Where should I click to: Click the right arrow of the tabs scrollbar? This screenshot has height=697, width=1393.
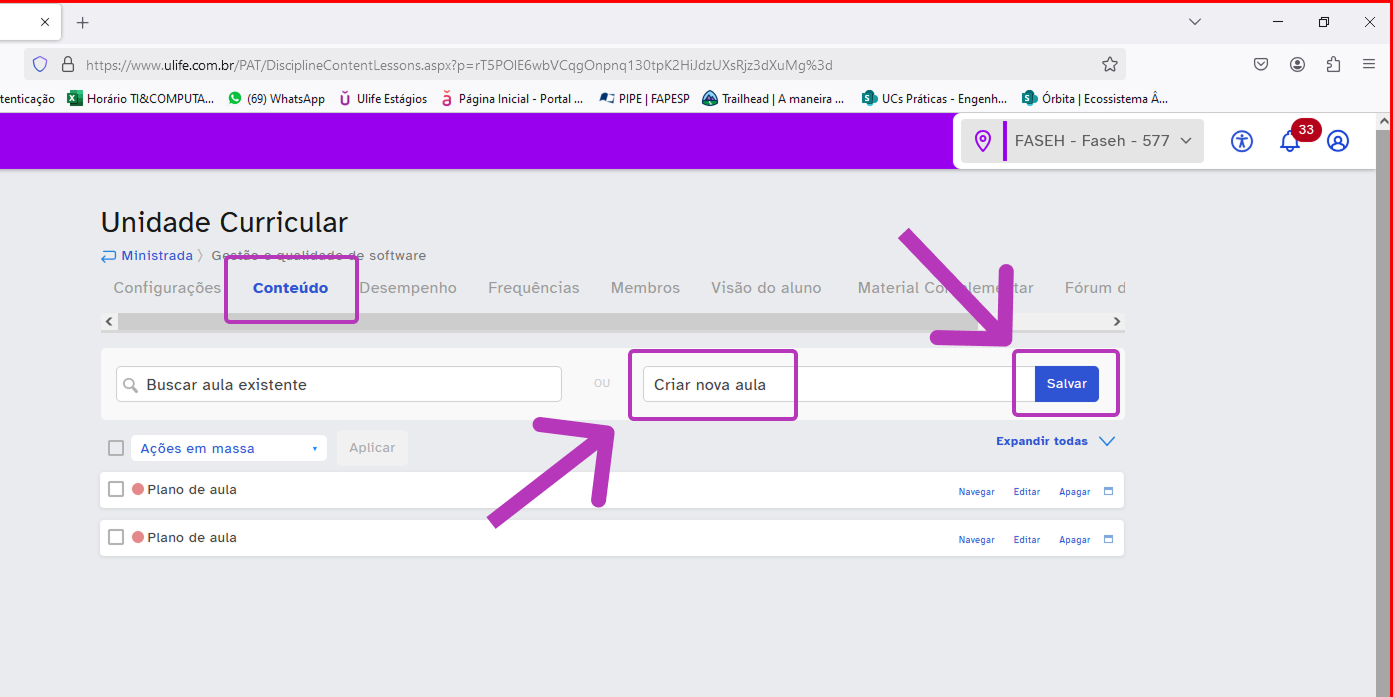click(x=1117, y=322)
